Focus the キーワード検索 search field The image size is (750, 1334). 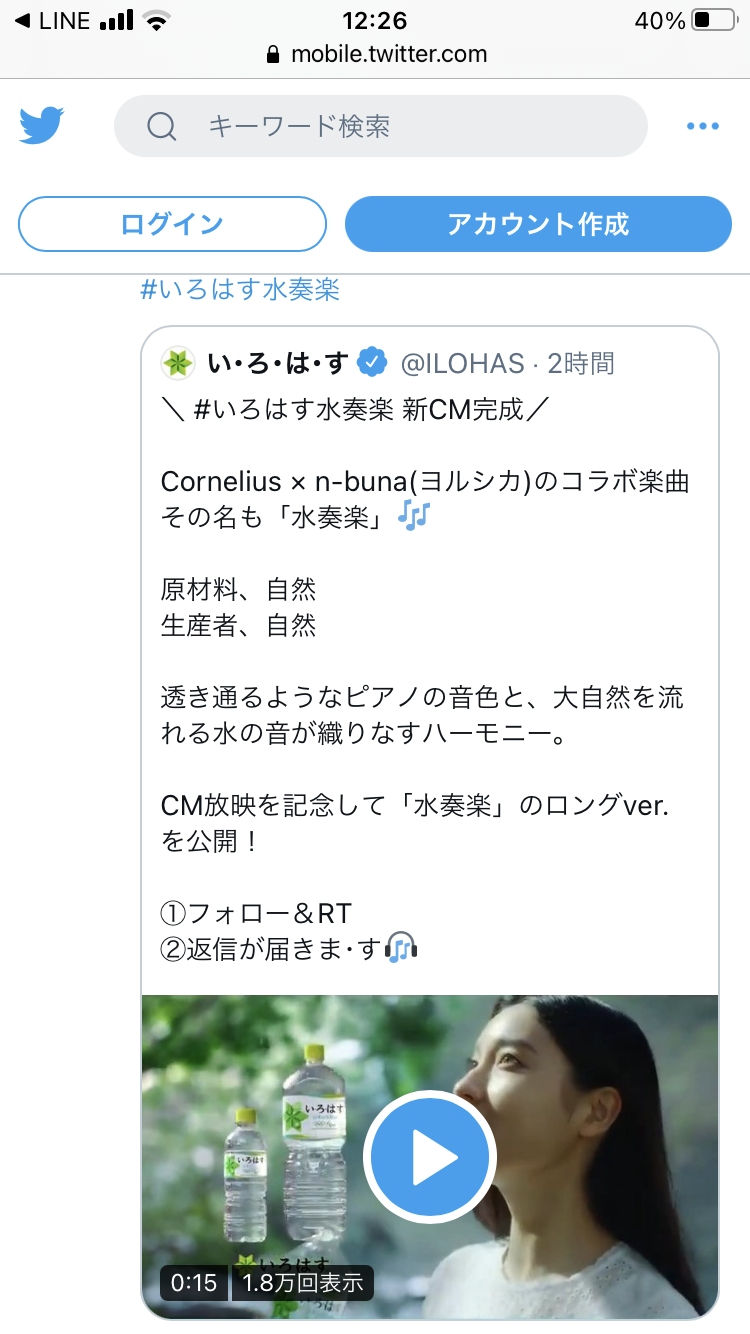400,126
